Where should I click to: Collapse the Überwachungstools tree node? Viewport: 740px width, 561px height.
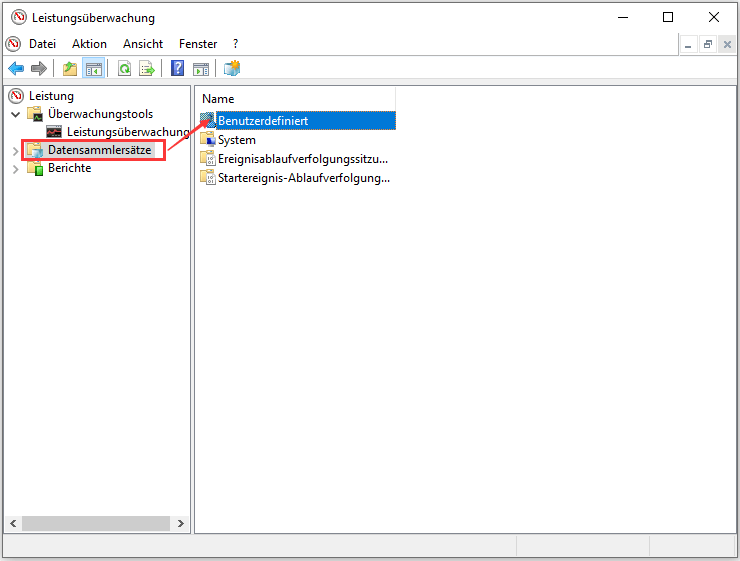click(15, 114)
